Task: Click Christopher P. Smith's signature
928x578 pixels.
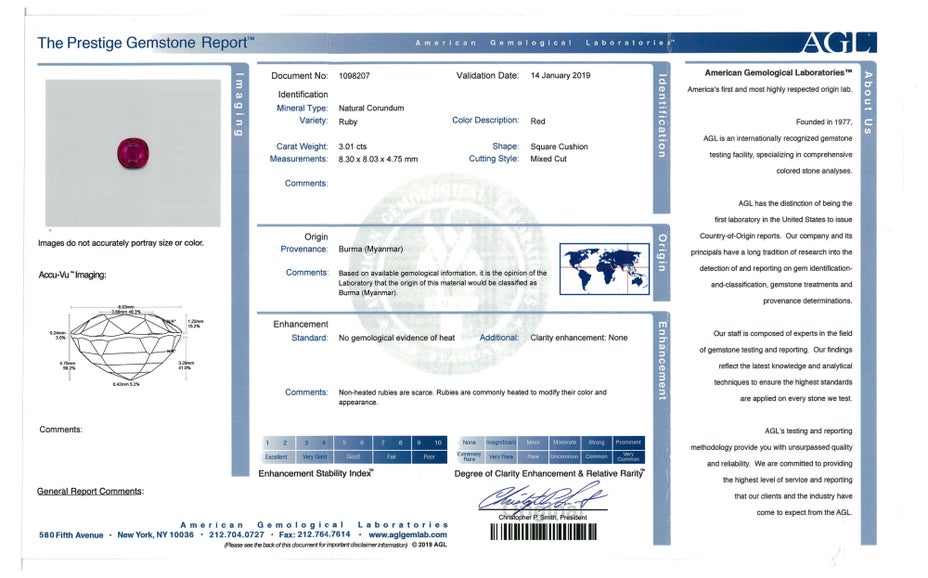Action: click(540, 497)
